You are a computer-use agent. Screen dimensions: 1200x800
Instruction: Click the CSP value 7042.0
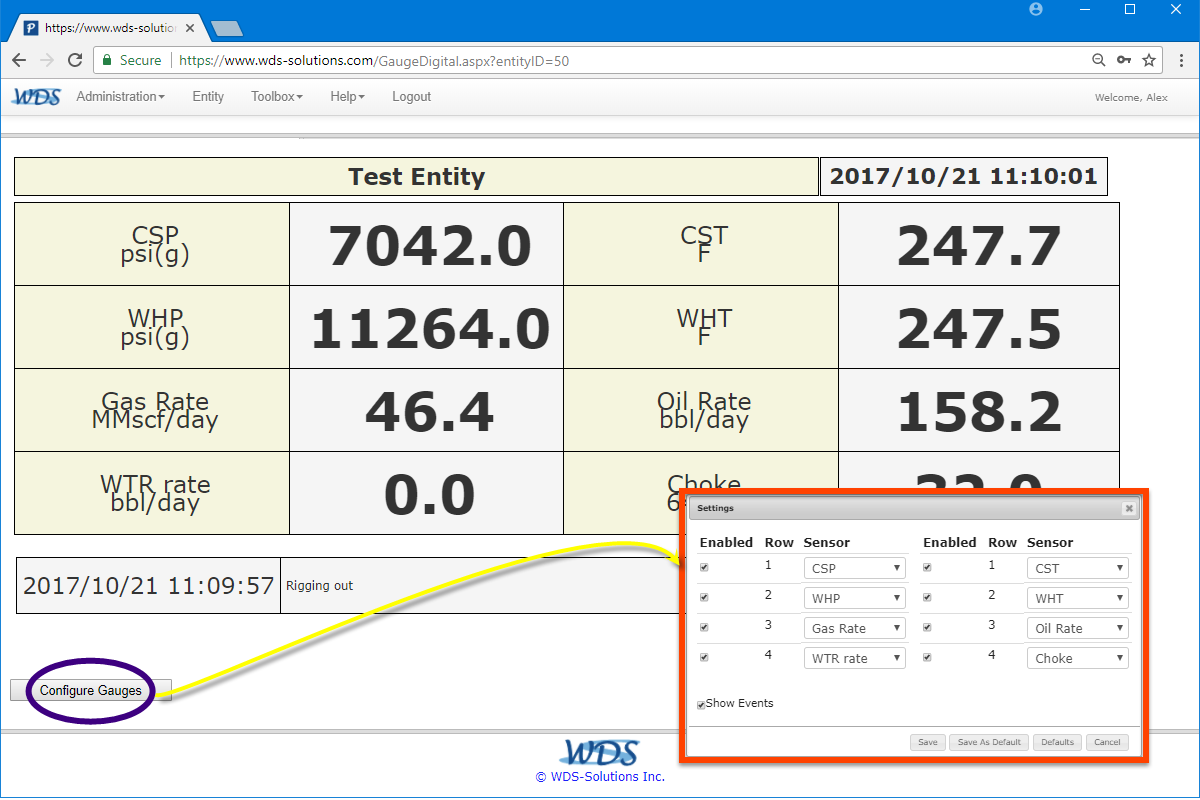(430, 246)
